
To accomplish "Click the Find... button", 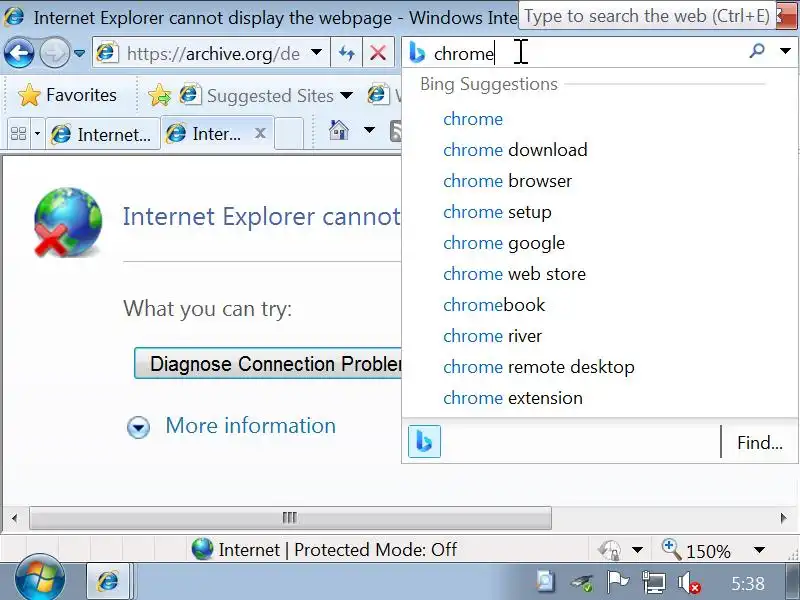I will (759, 442).
